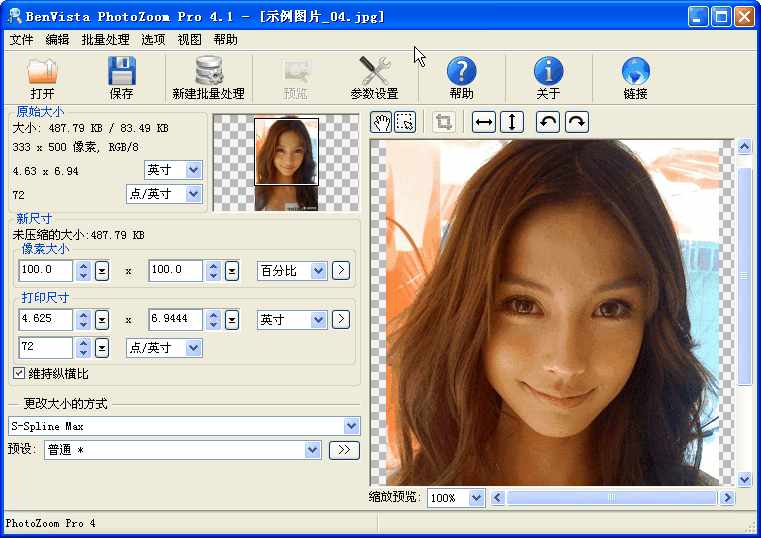Click print height spinner arrows
The width and height of the screenshot is (761, 538).
click(214, 320)
